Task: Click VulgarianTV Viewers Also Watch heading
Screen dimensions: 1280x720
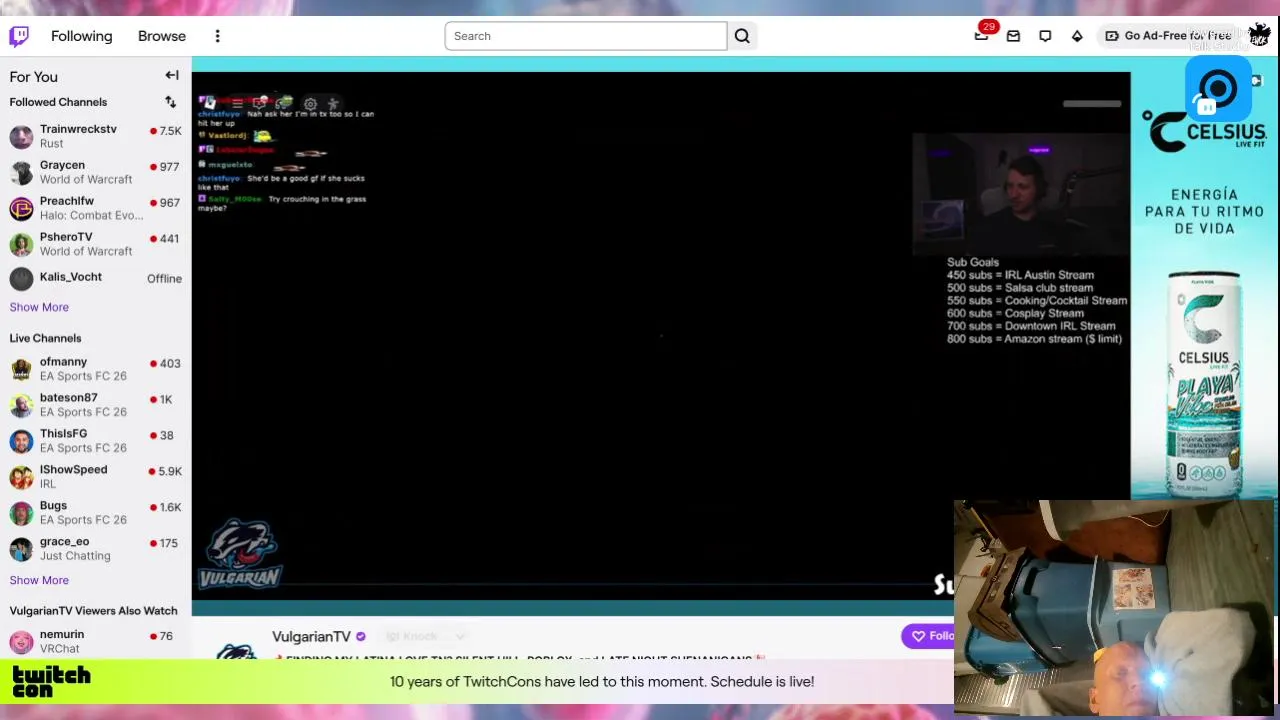Action: point(93,611)
